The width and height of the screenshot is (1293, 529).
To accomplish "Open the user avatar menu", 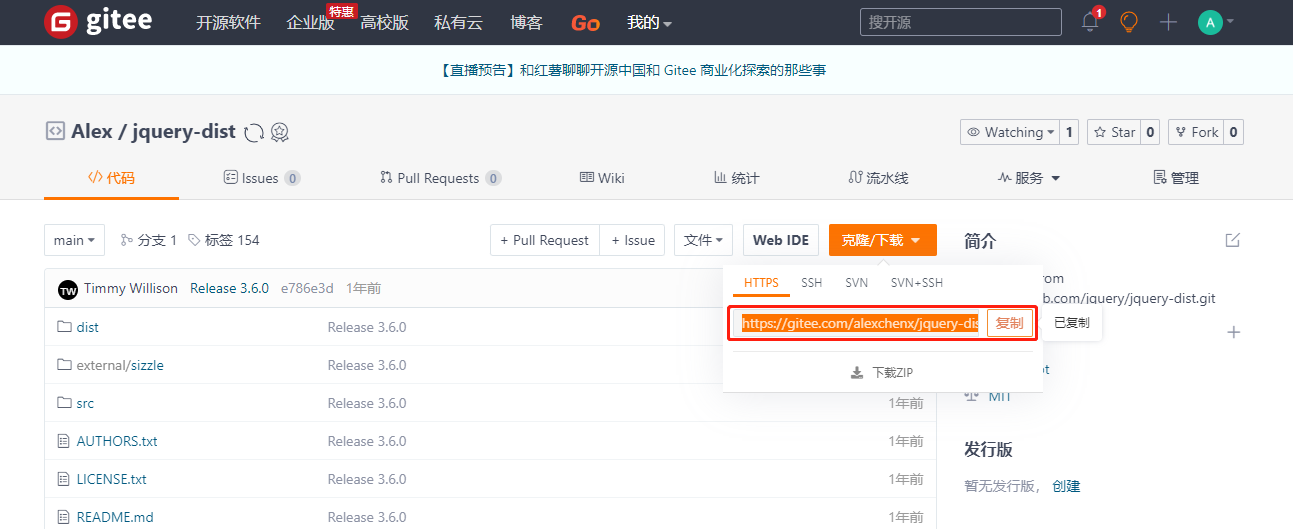I will pyautogui.click(x=1215, y=22).
